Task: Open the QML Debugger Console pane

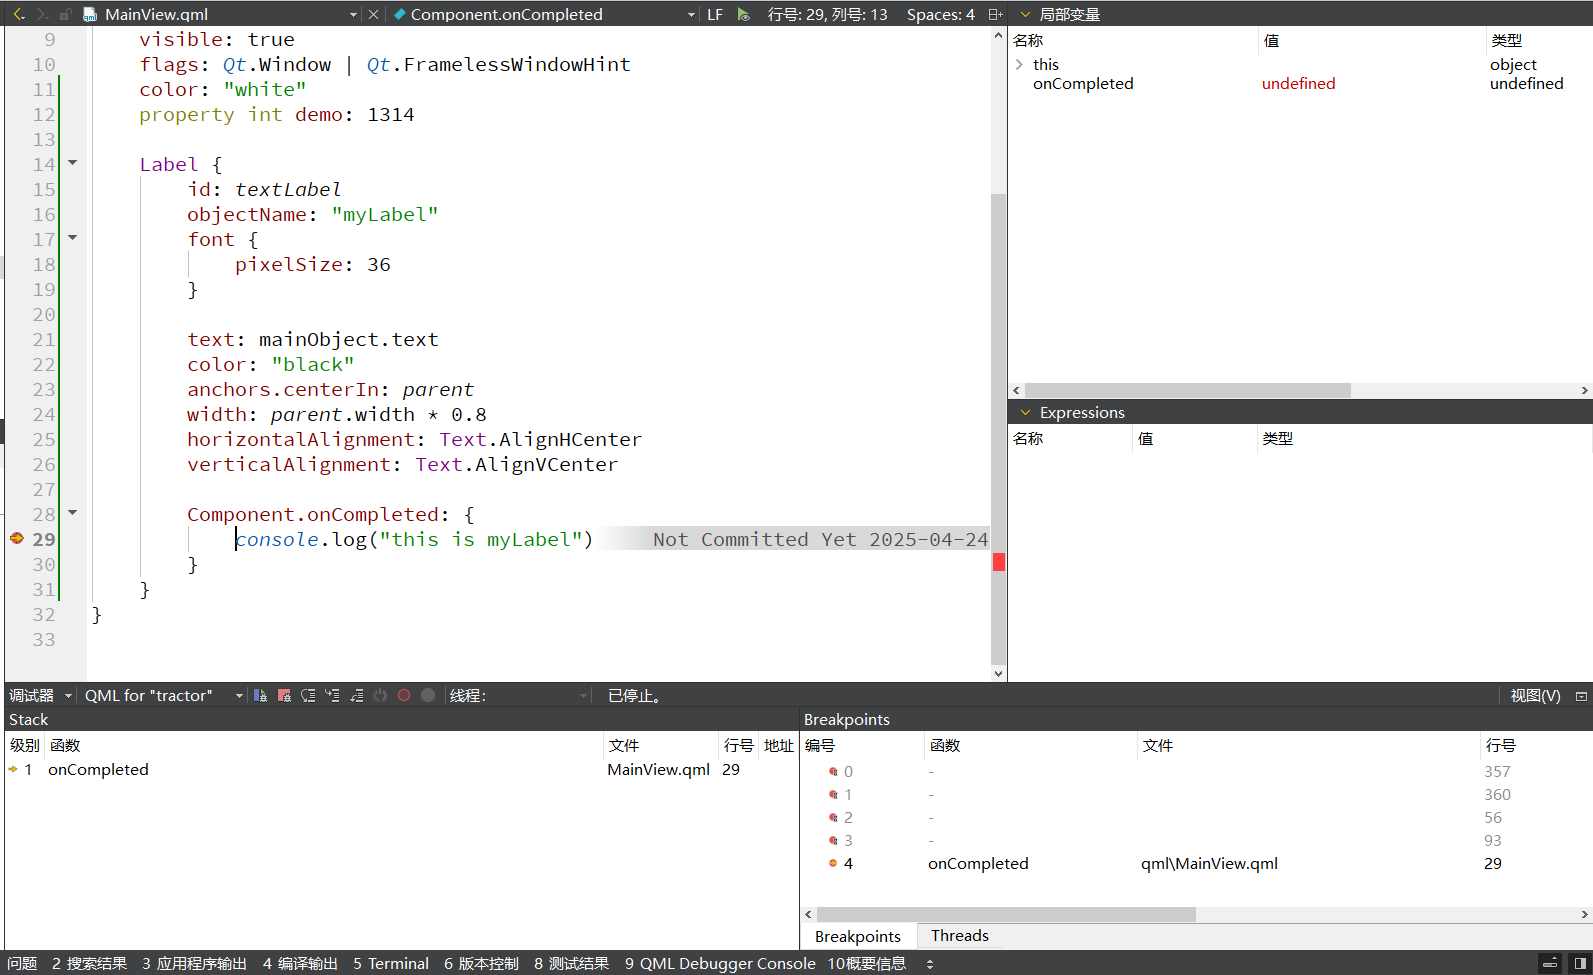Action: coord(720,964)
